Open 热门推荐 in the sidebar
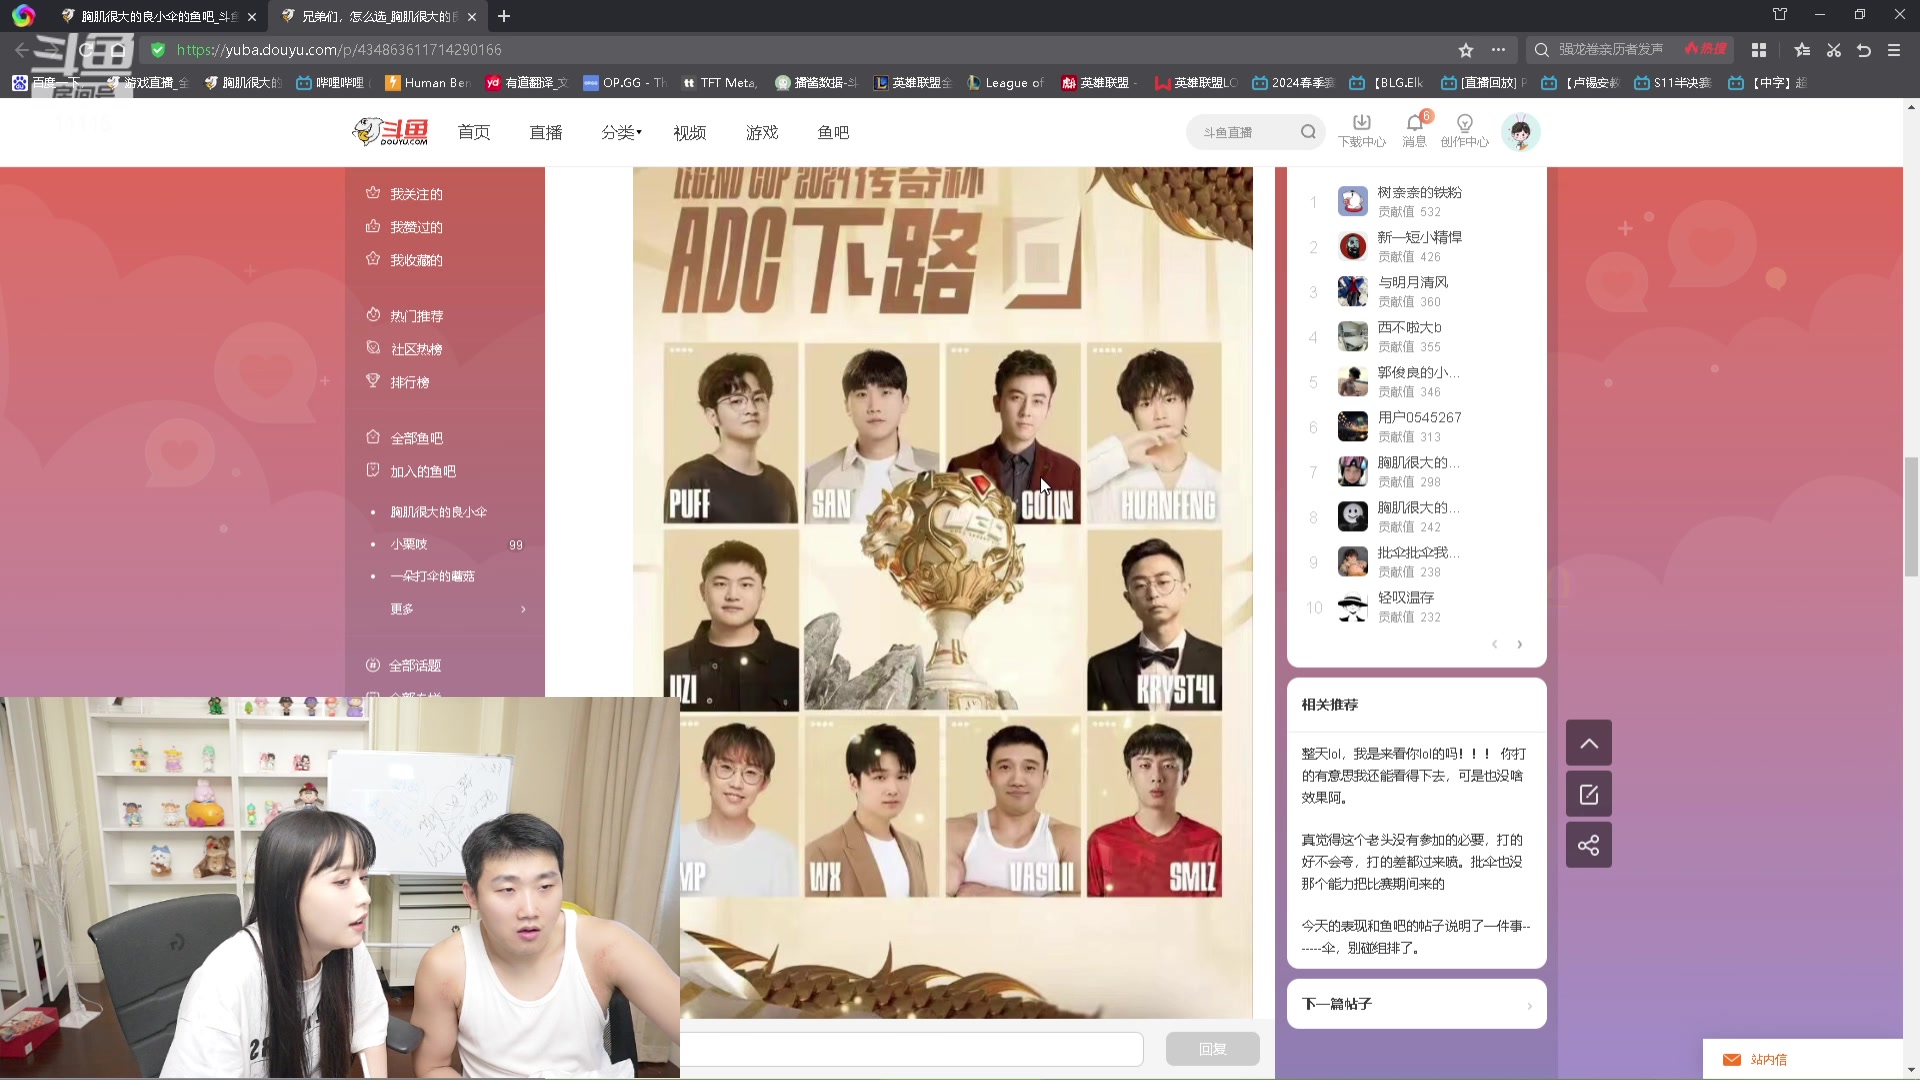1920x1080 pixels. coord(405,316)
